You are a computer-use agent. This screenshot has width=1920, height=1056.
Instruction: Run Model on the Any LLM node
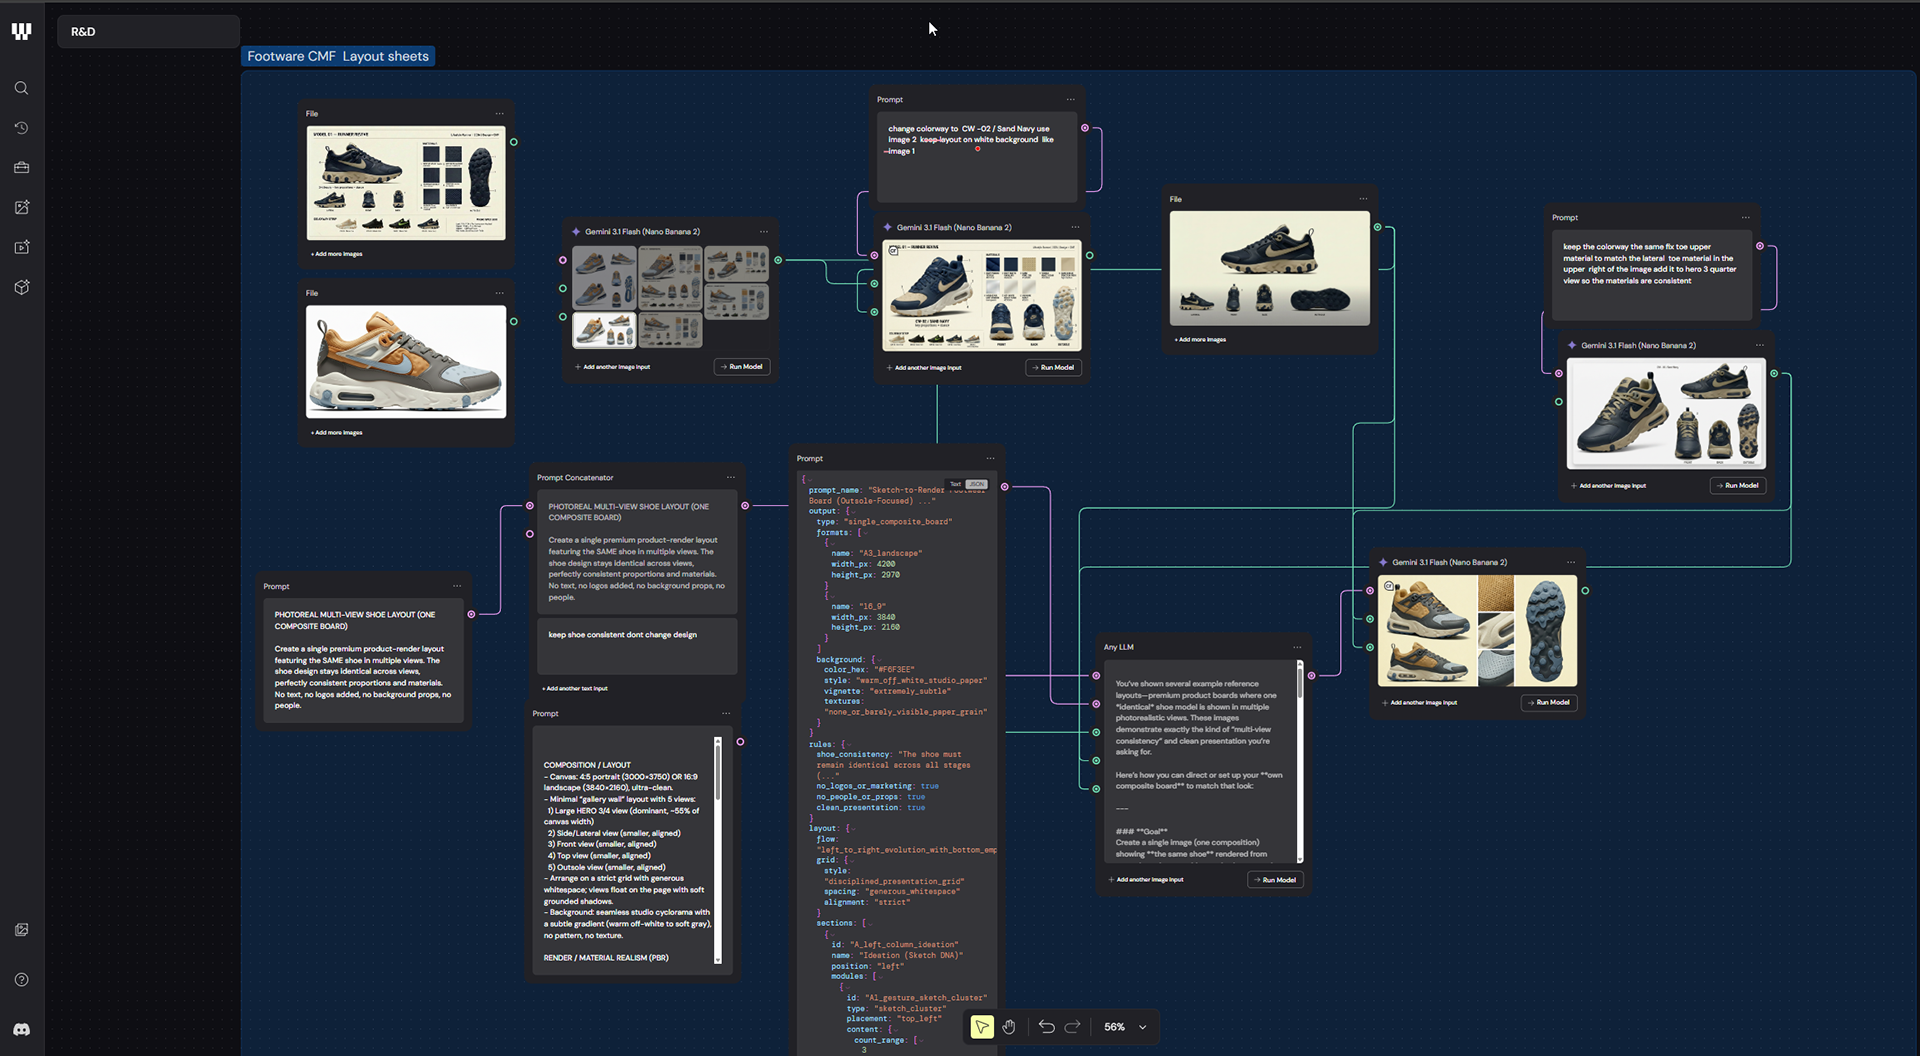[x=1275, y=880]
